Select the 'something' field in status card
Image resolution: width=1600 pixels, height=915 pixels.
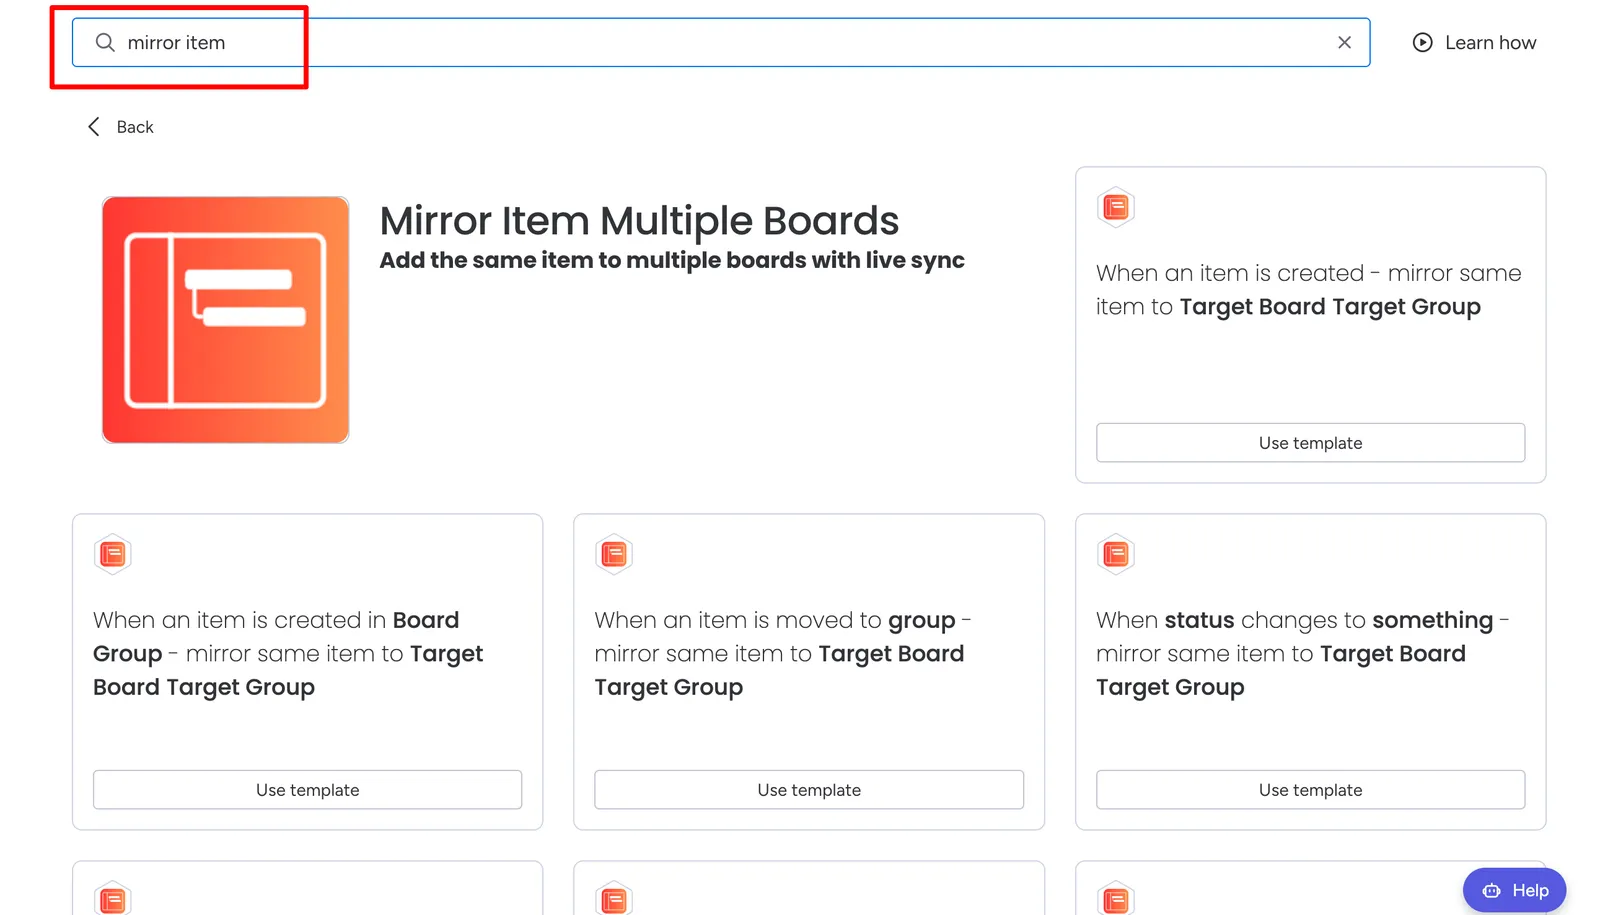1432,621
